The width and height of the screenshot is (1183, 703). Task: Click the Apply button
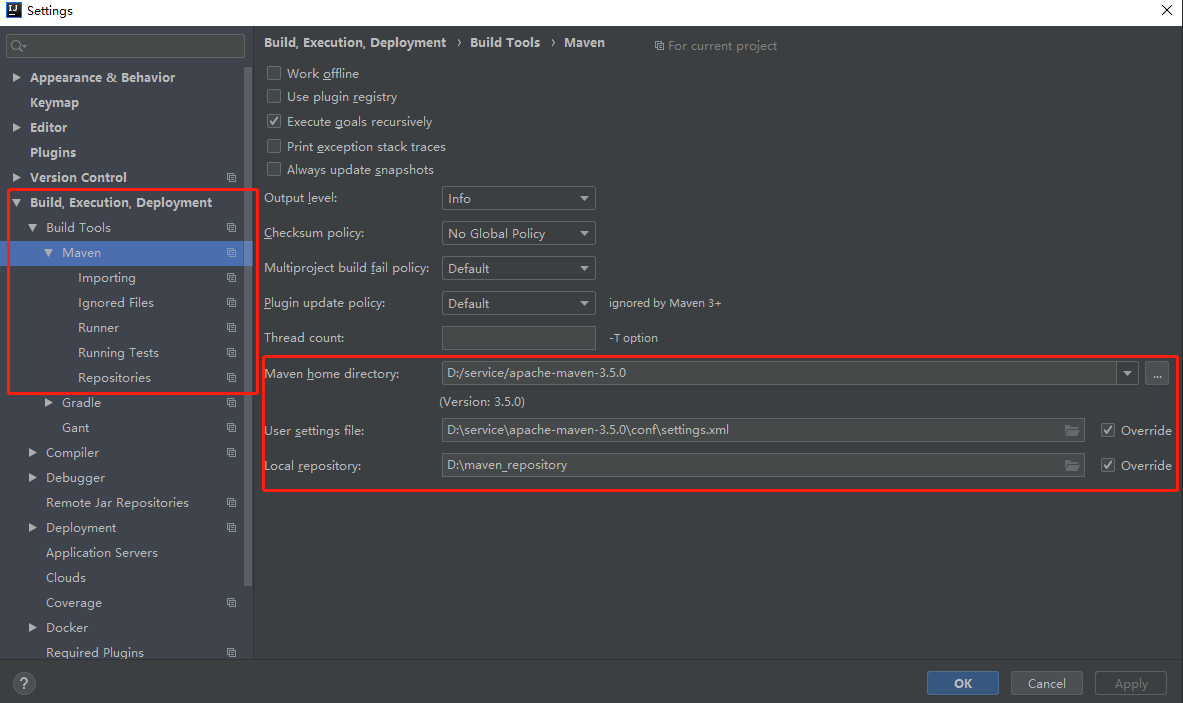tap(1131, 683)
